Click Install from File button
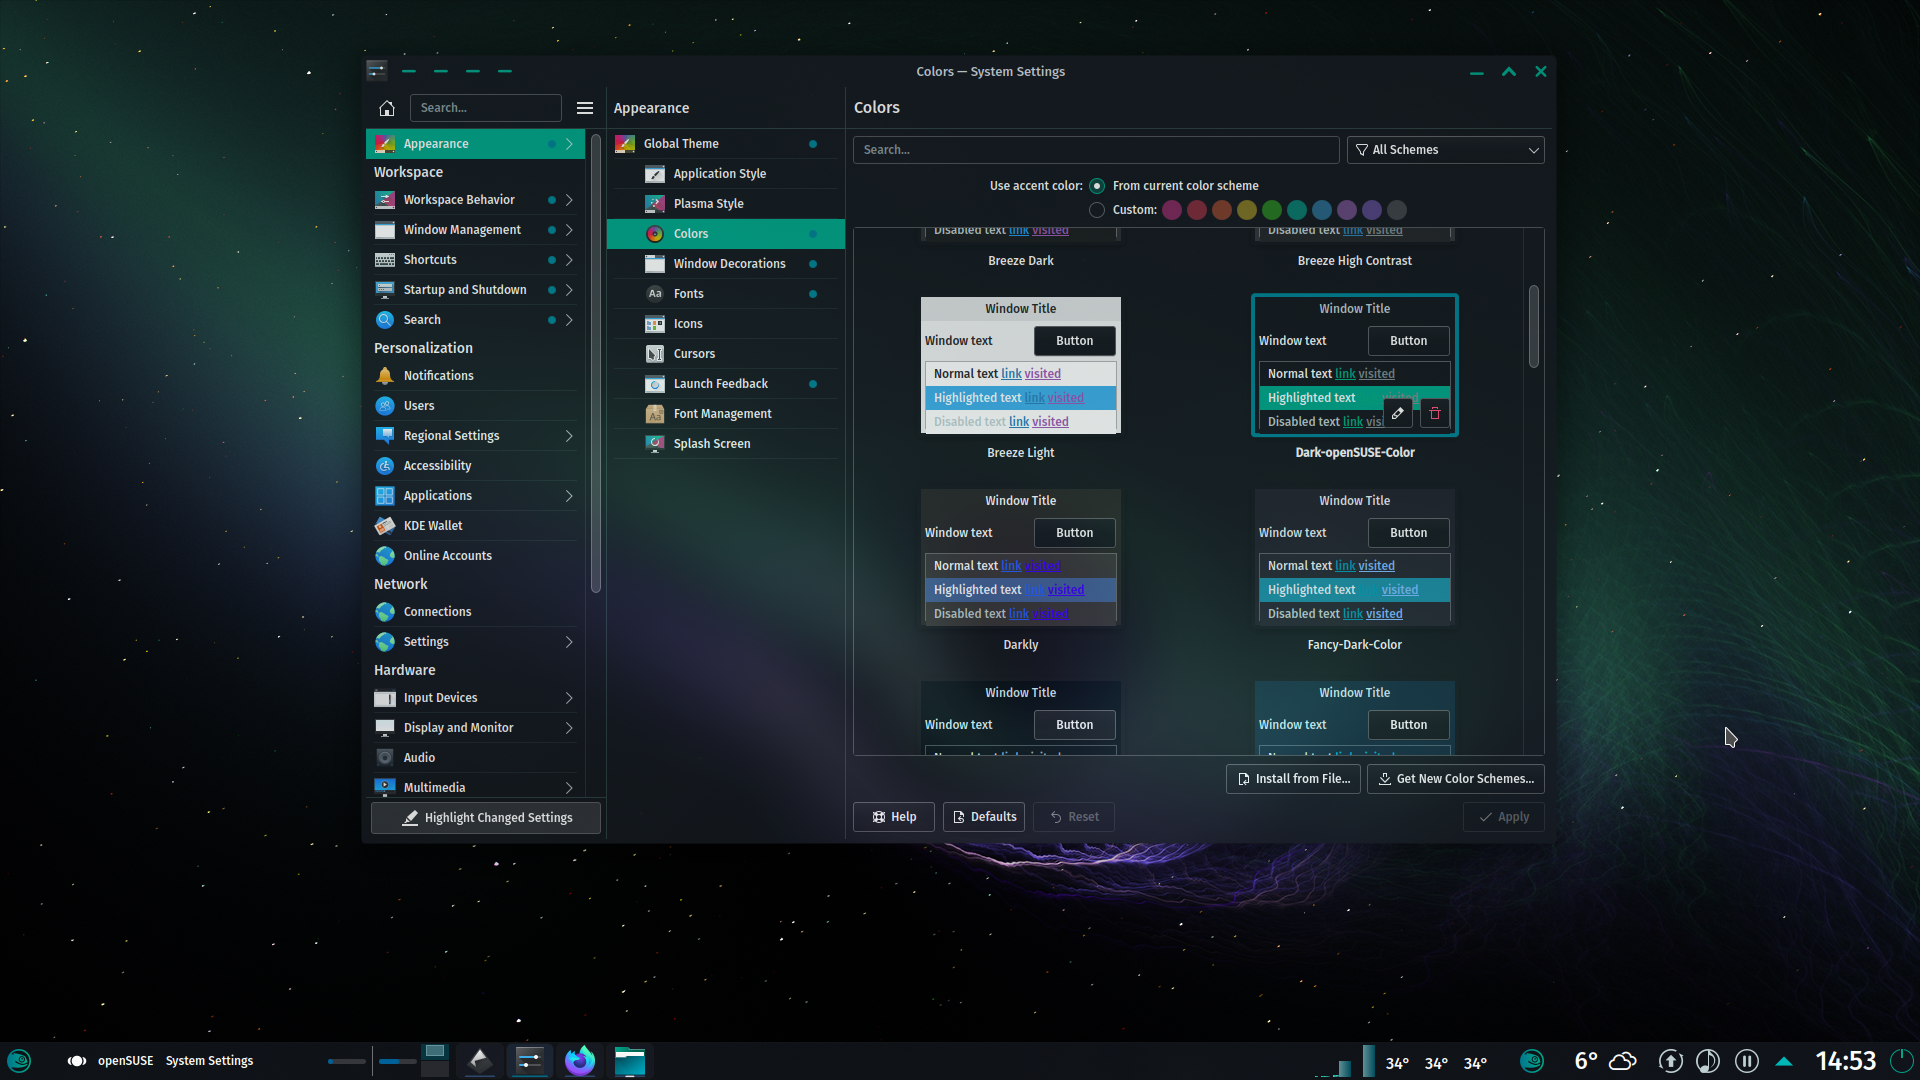1920x1080 pixels. pyautogui.click(x=1293, y=779)
